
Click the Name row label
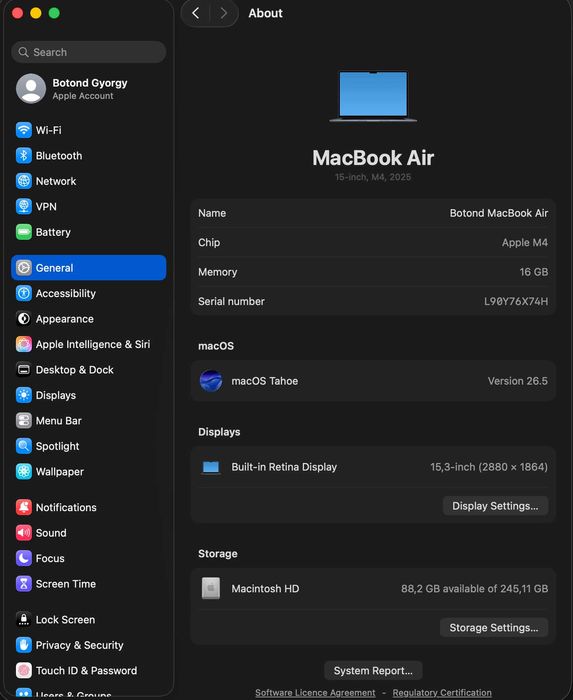[212, 213]
